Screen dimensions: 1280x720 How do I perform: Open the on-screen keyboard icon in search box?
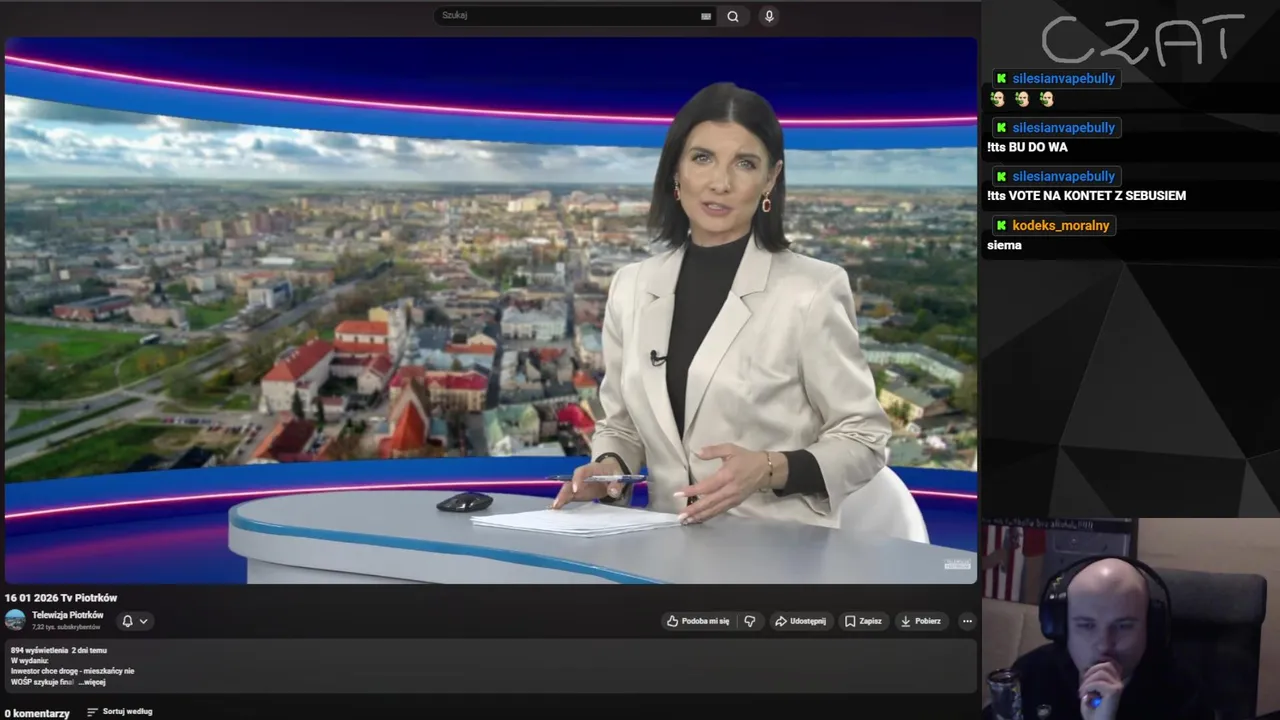(706, 16)
